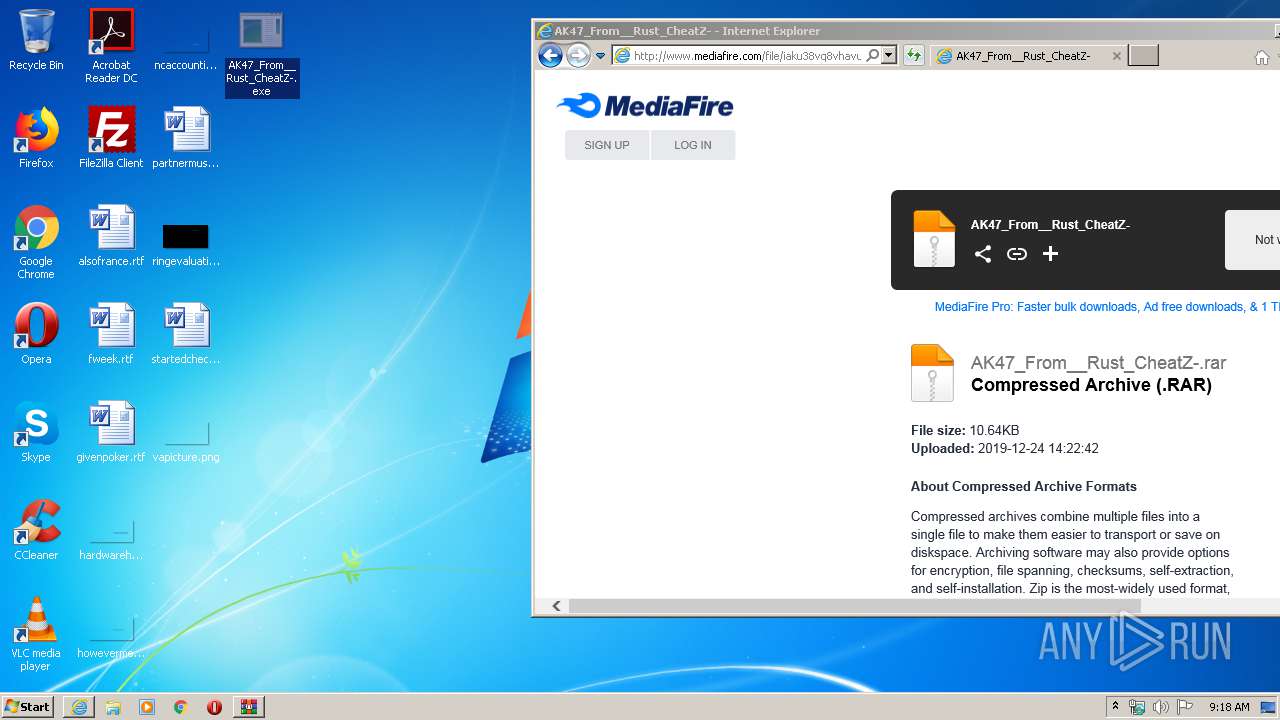Select the VLC media player shortcut
This screenshot has height=720, width=1280.
pyautogui.click(x=36, y=634)
